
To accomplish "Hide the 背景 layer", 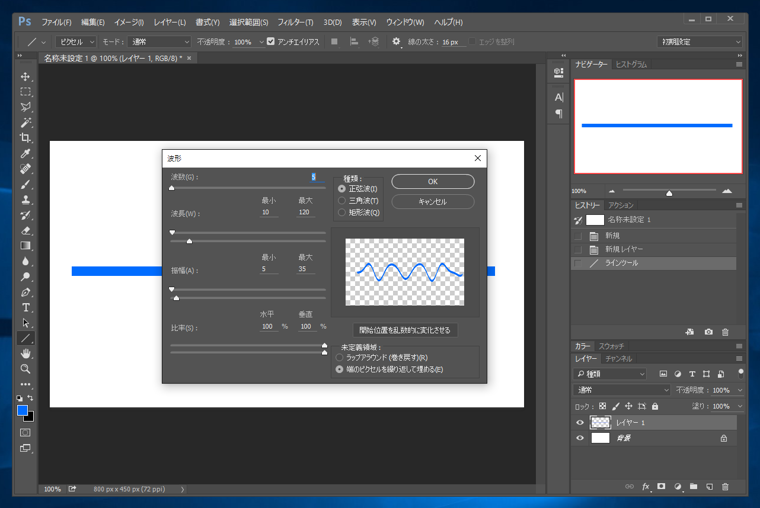I will click(x=580, y=438).
